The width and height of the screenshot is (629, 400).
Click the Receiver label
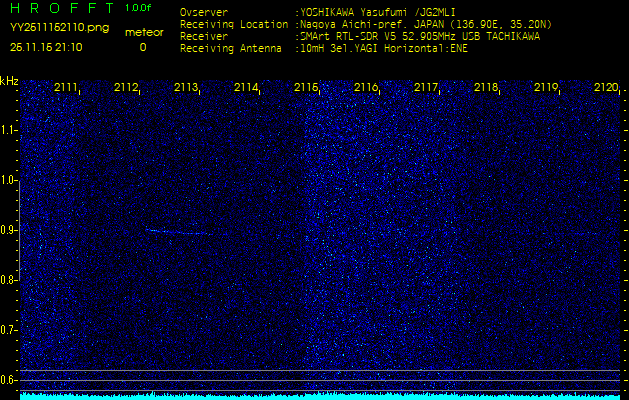pyautogui.click(x=204, y=37)
